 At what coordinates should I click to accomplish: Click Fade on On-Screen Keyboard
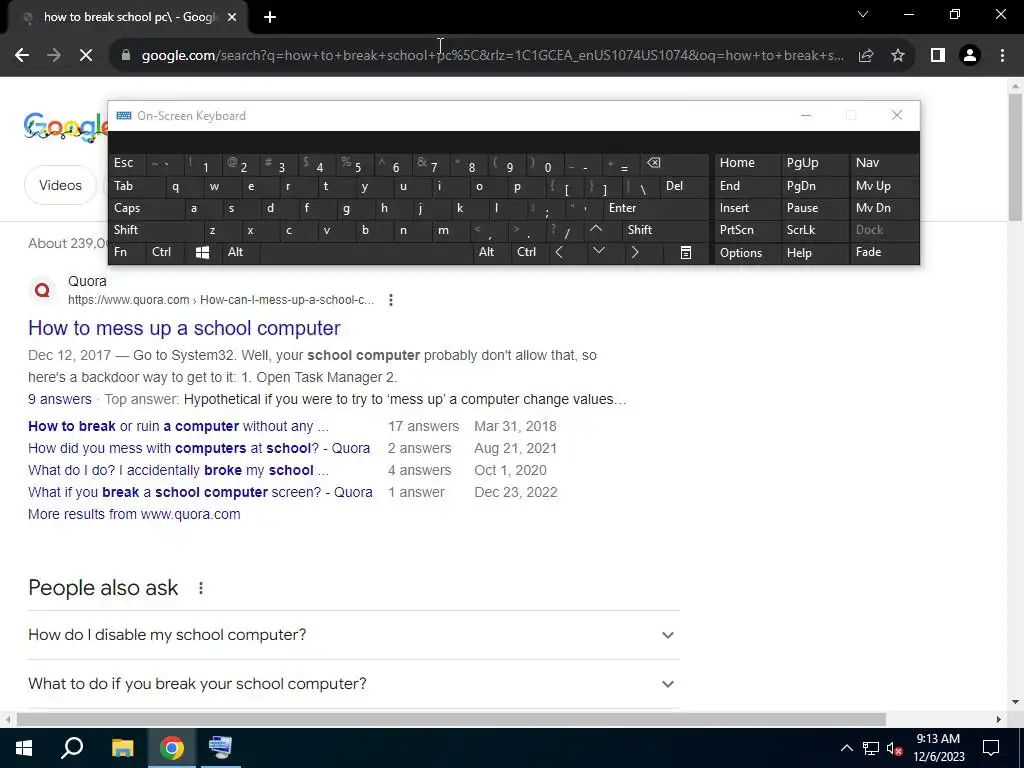[x=884, y=252]
